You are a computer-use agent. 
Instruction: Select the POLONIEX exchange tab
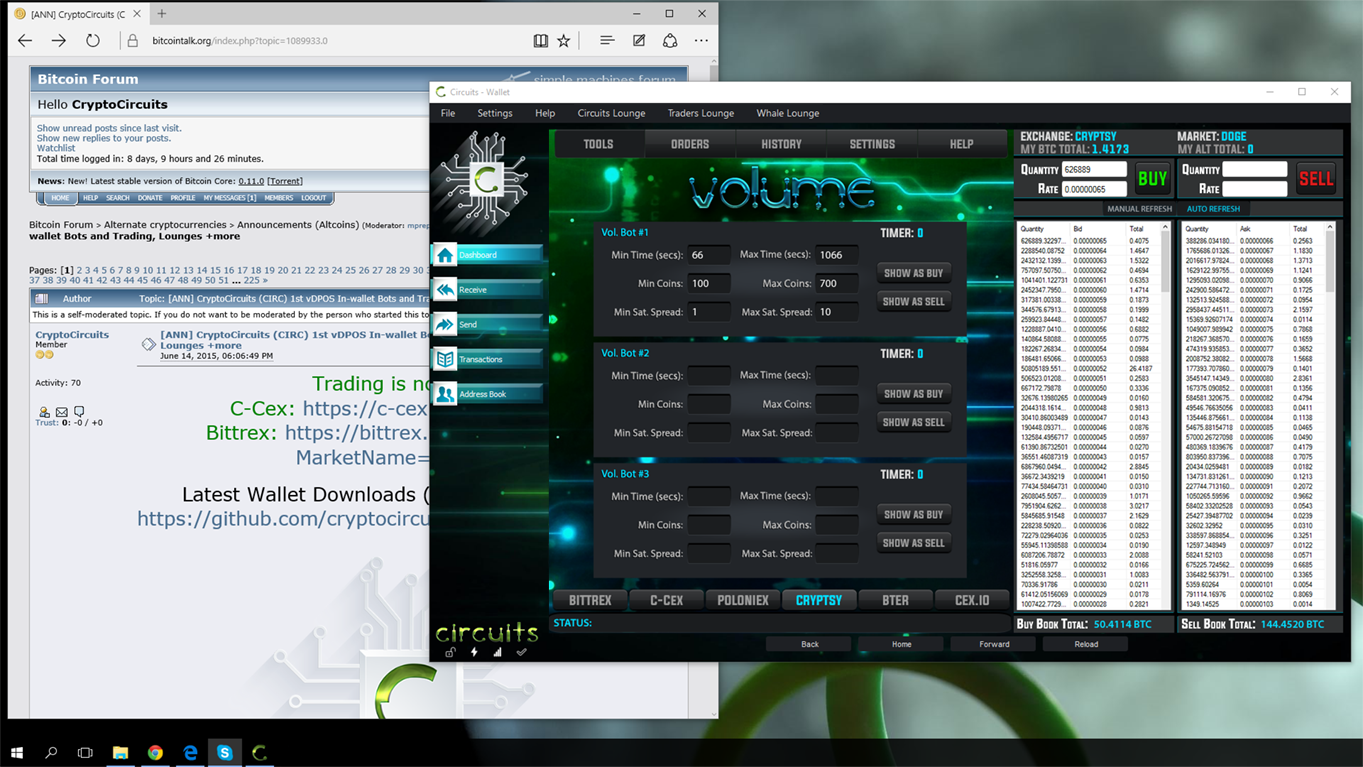(x=743, y=600)
